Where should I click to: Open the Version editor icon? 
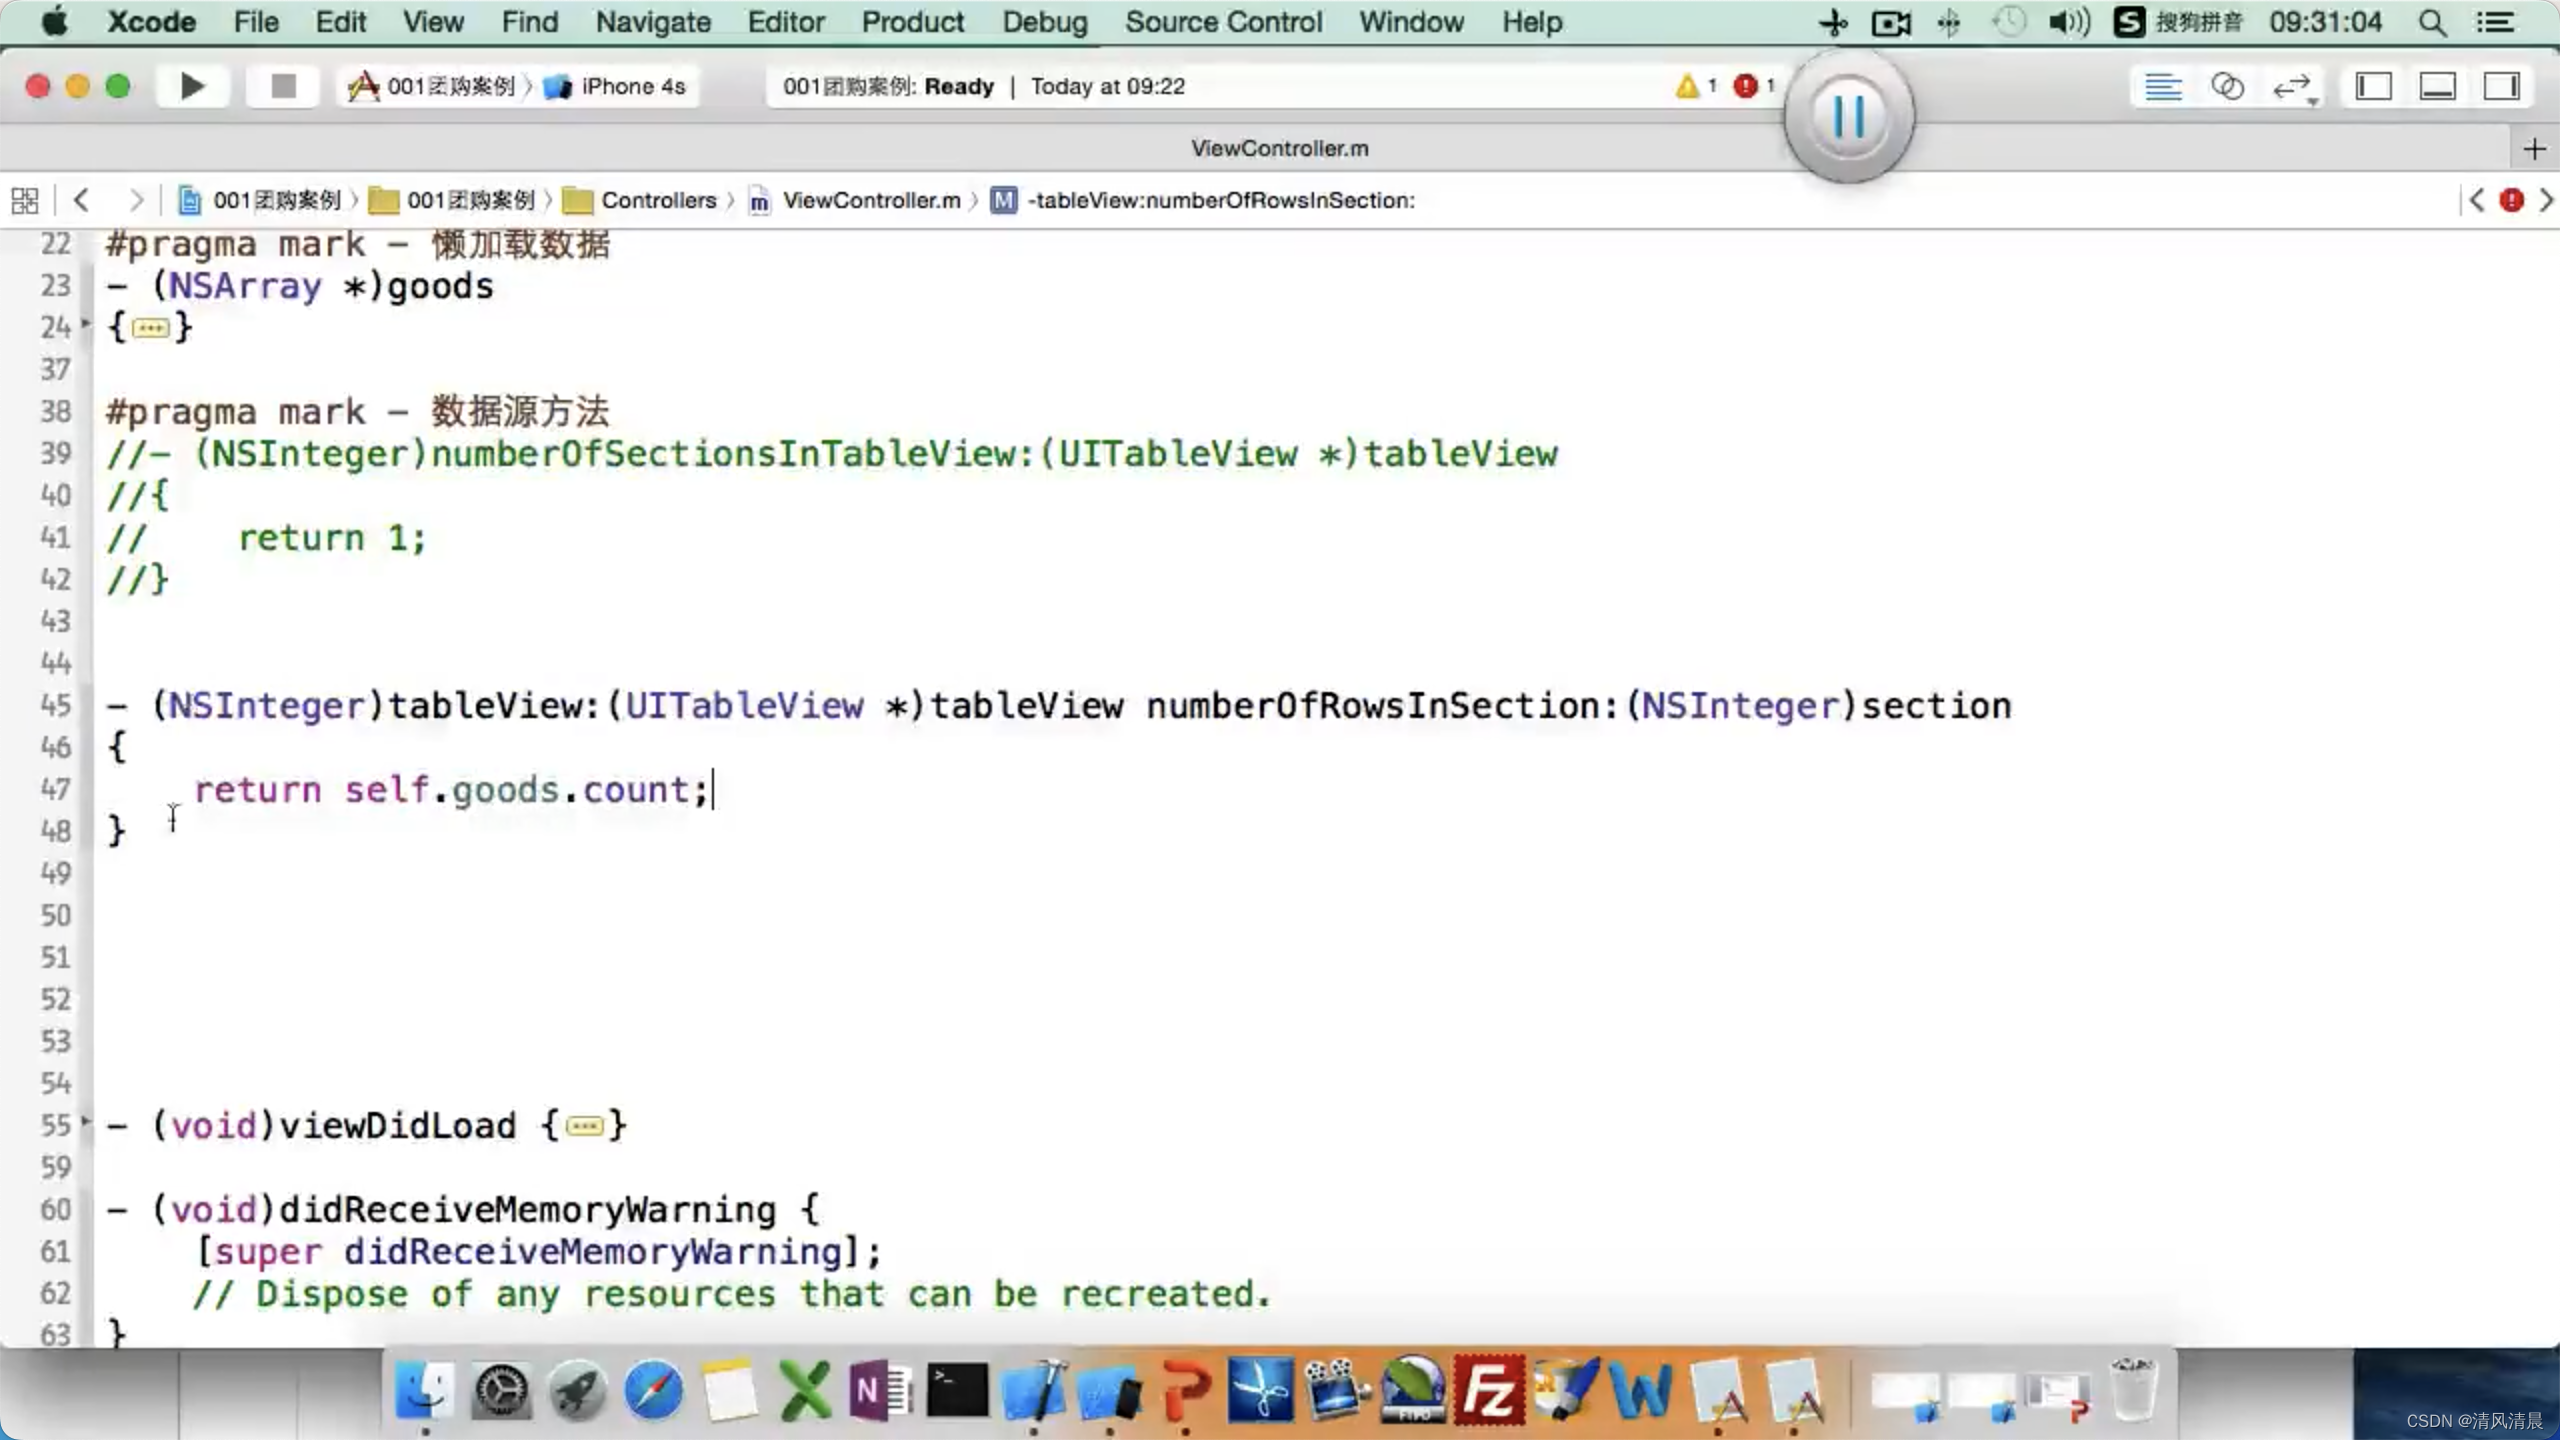(x=2292, y=87)
